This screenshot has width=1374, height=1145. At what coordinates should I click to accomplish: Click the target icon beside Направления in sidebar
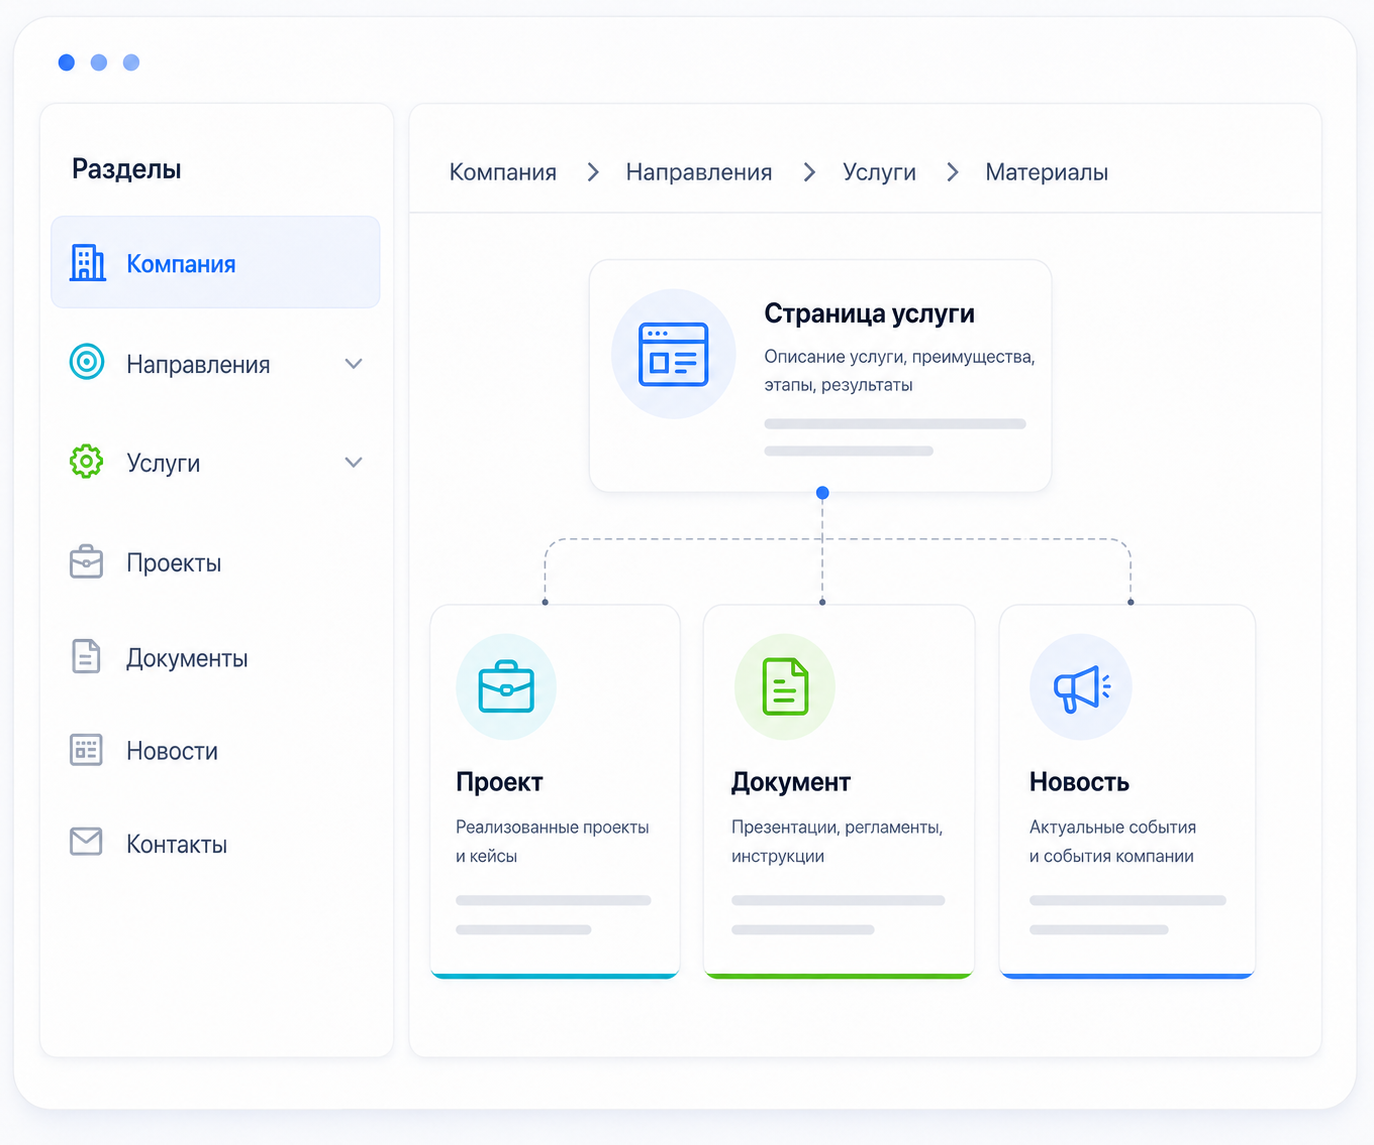pyautogui.click(x=87, y=362)
